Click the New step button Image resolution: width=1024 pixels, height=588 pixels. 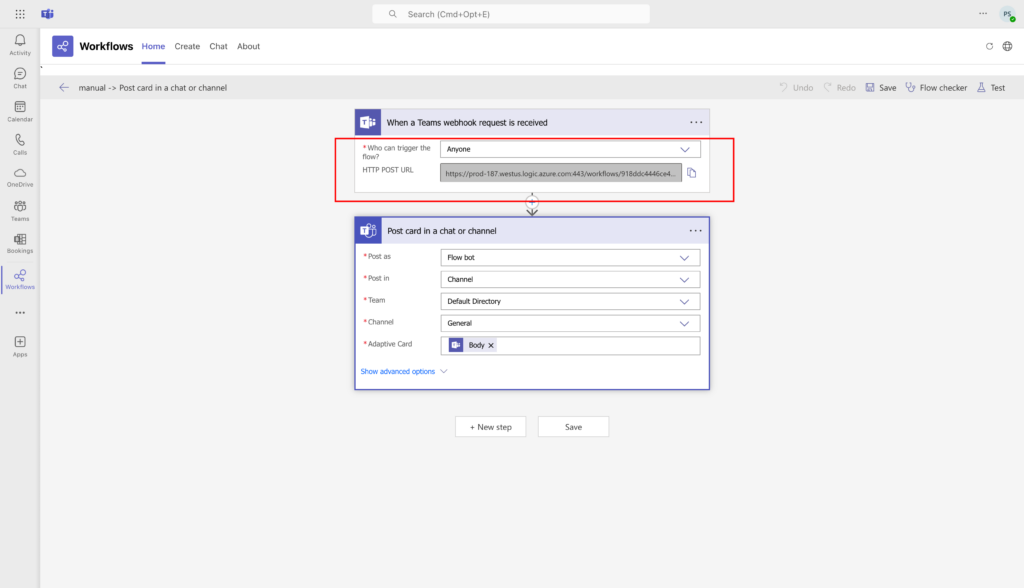(490, 426)
